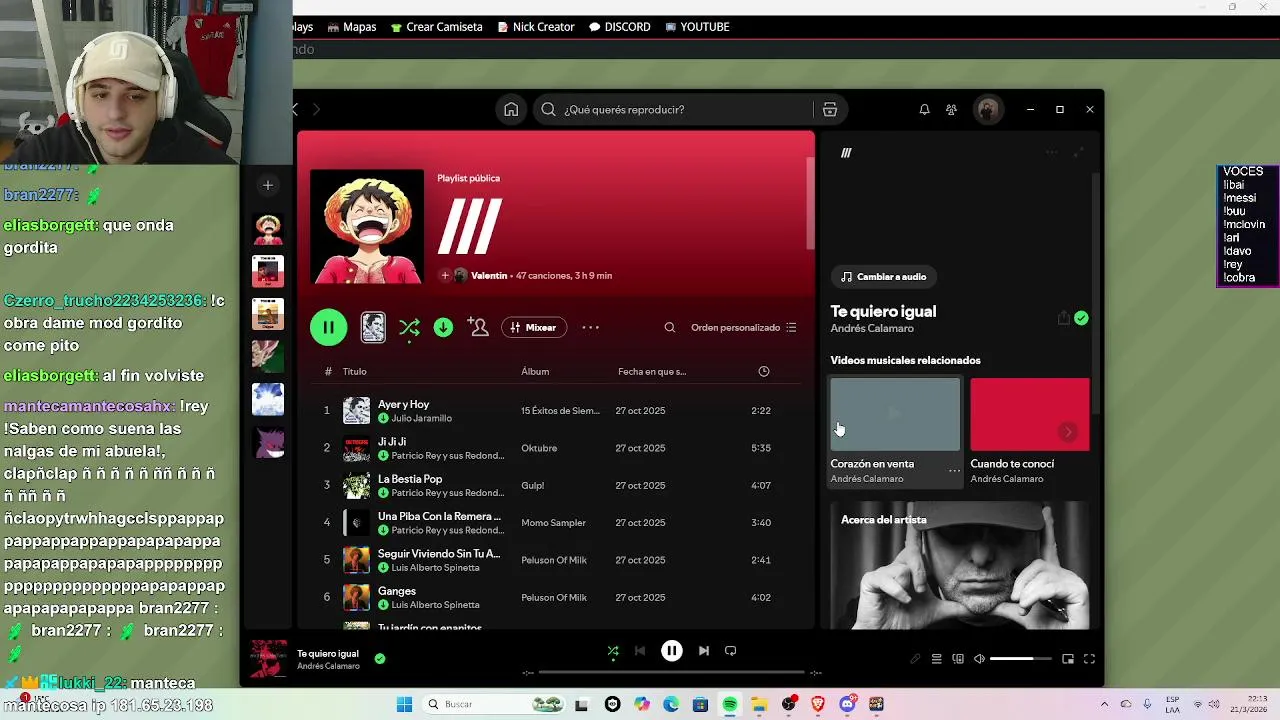Sort by the Título column header

[354, 372]
